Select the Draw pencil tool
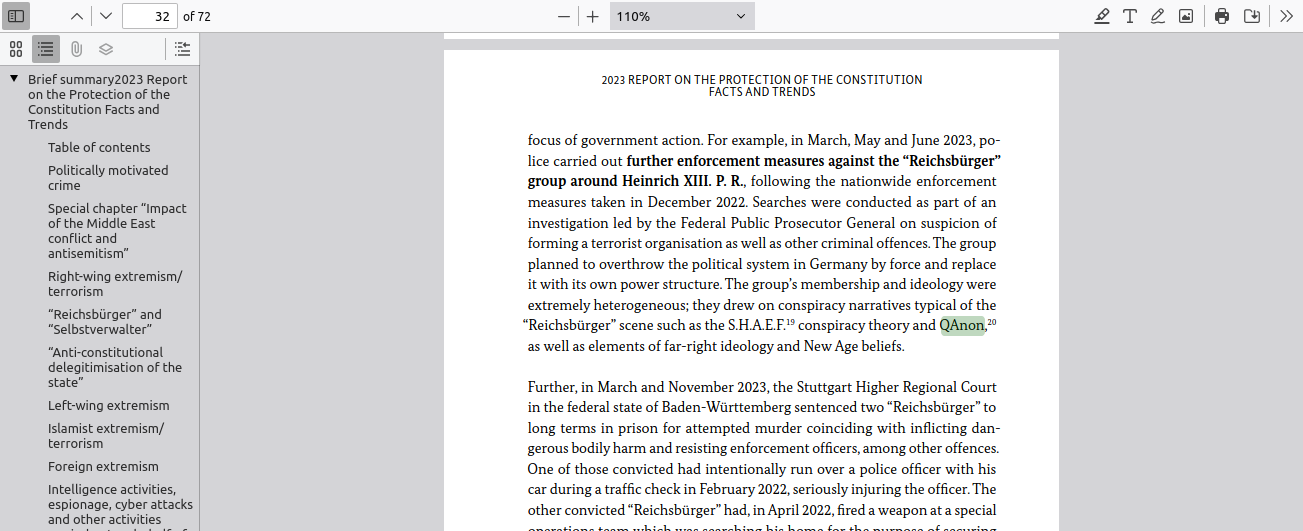 click(1158, 16)
